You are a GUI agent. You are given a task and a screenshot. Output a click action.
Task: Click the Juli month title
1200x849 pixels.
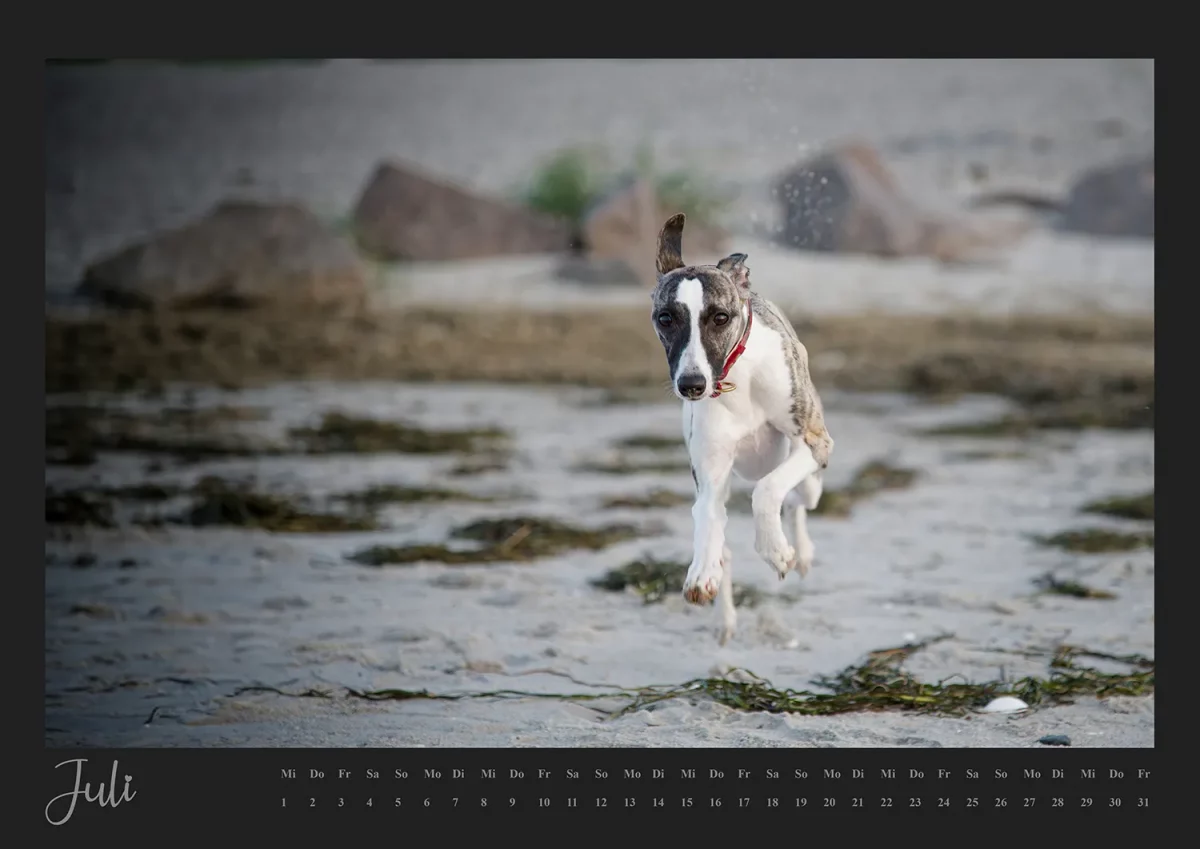point(90,790)
